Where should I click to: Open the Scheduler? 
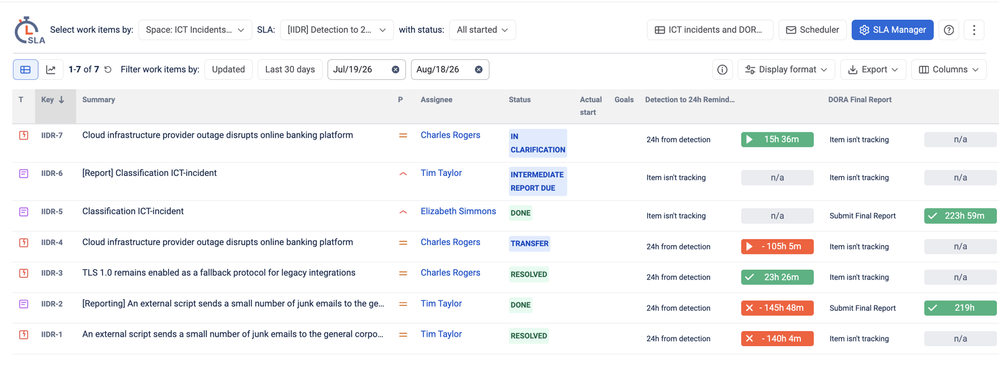pos(812,30)
